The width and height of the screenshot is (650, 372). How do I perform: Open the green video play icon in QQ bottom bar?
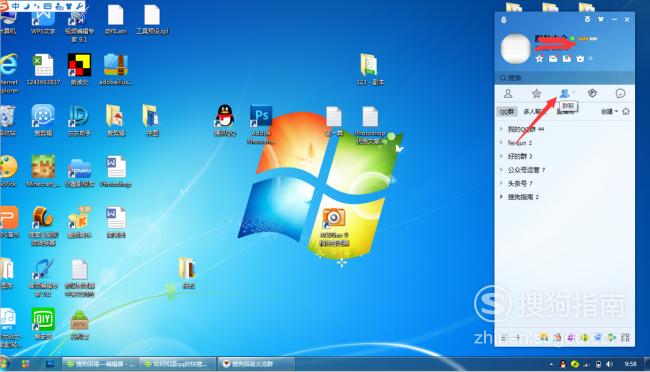pyautogui.click(x=611, y=338)
